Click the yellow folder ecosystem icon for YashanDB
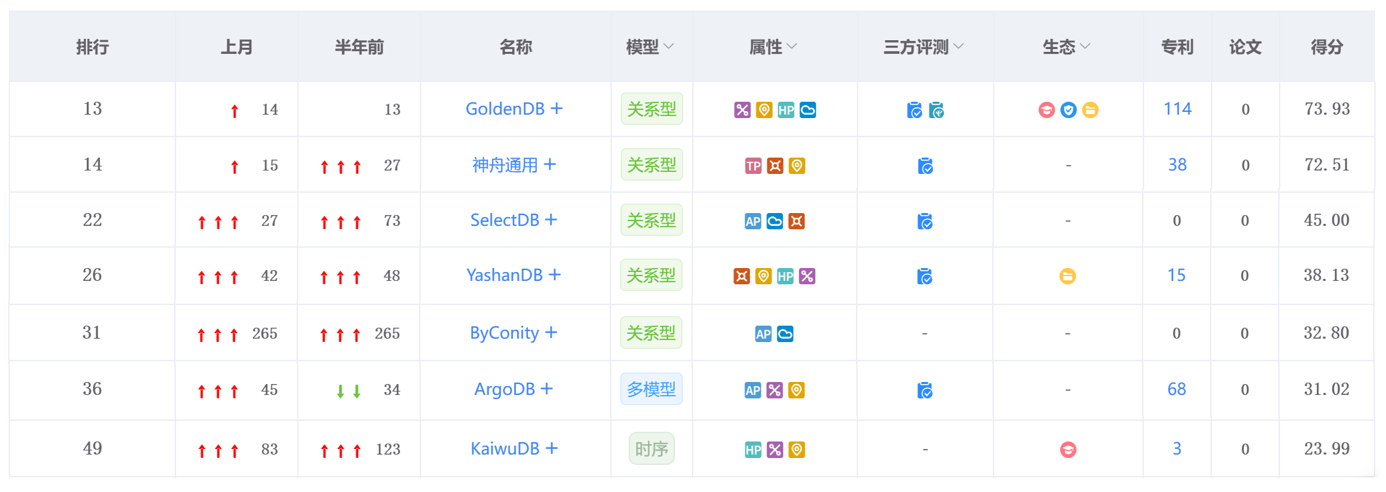 1068,276
